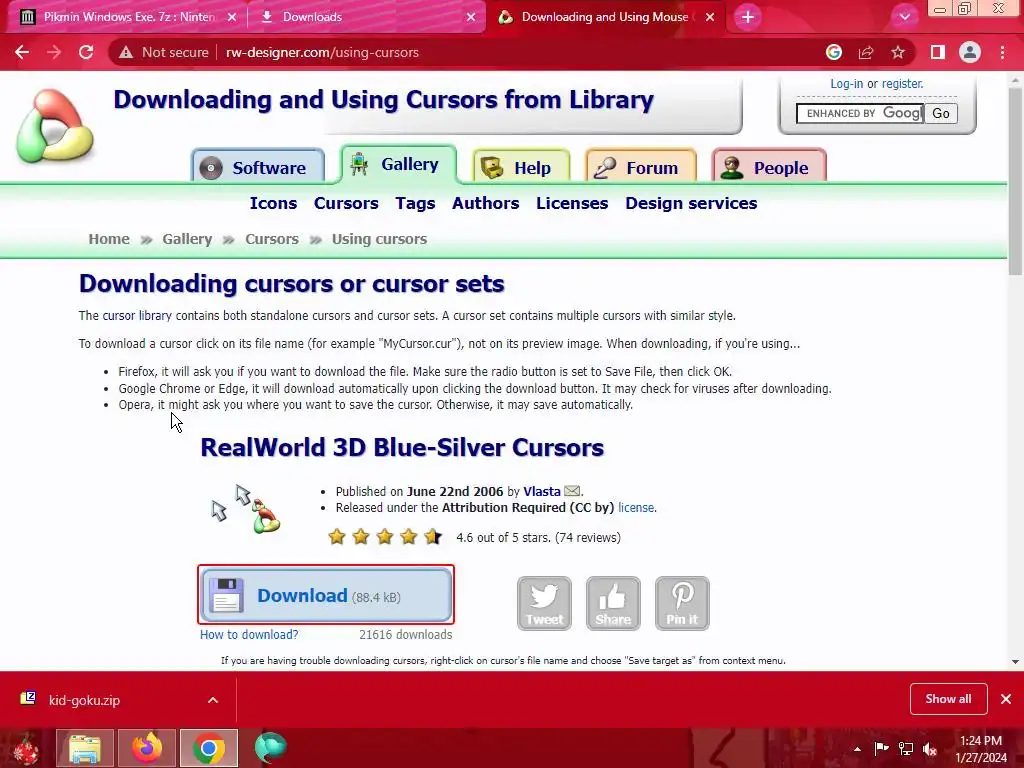The image size is (1024, 768).
Task: Click the How to download? link
Action: 249,635
